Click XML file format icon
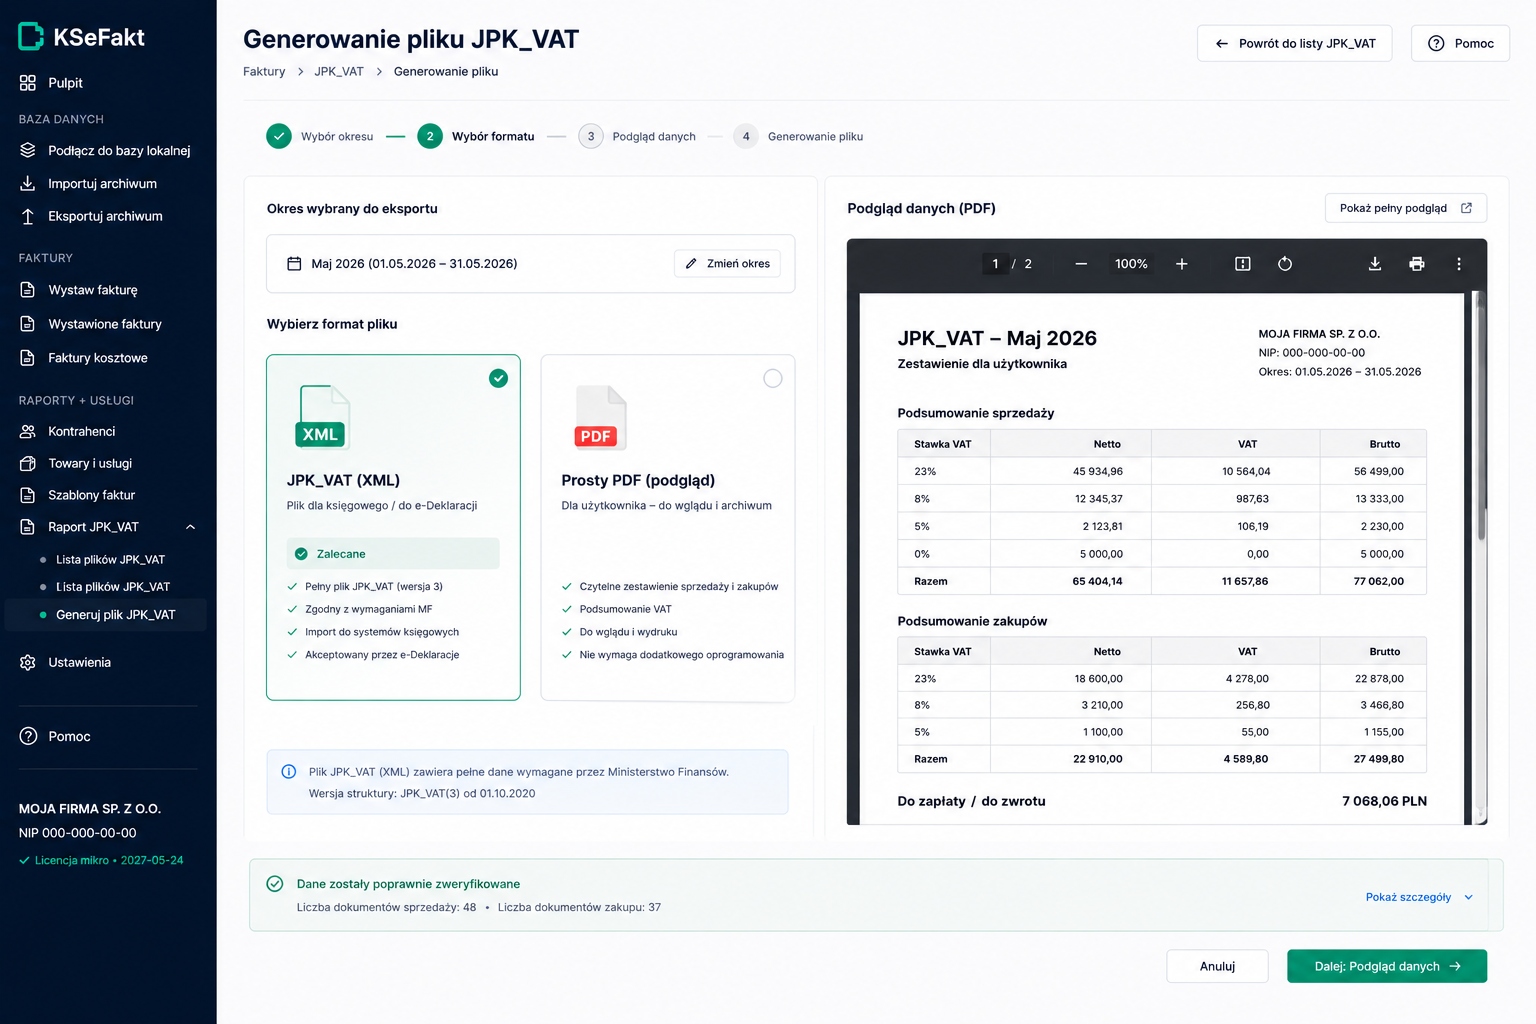1536x1024 pixels. click(323, 417)
